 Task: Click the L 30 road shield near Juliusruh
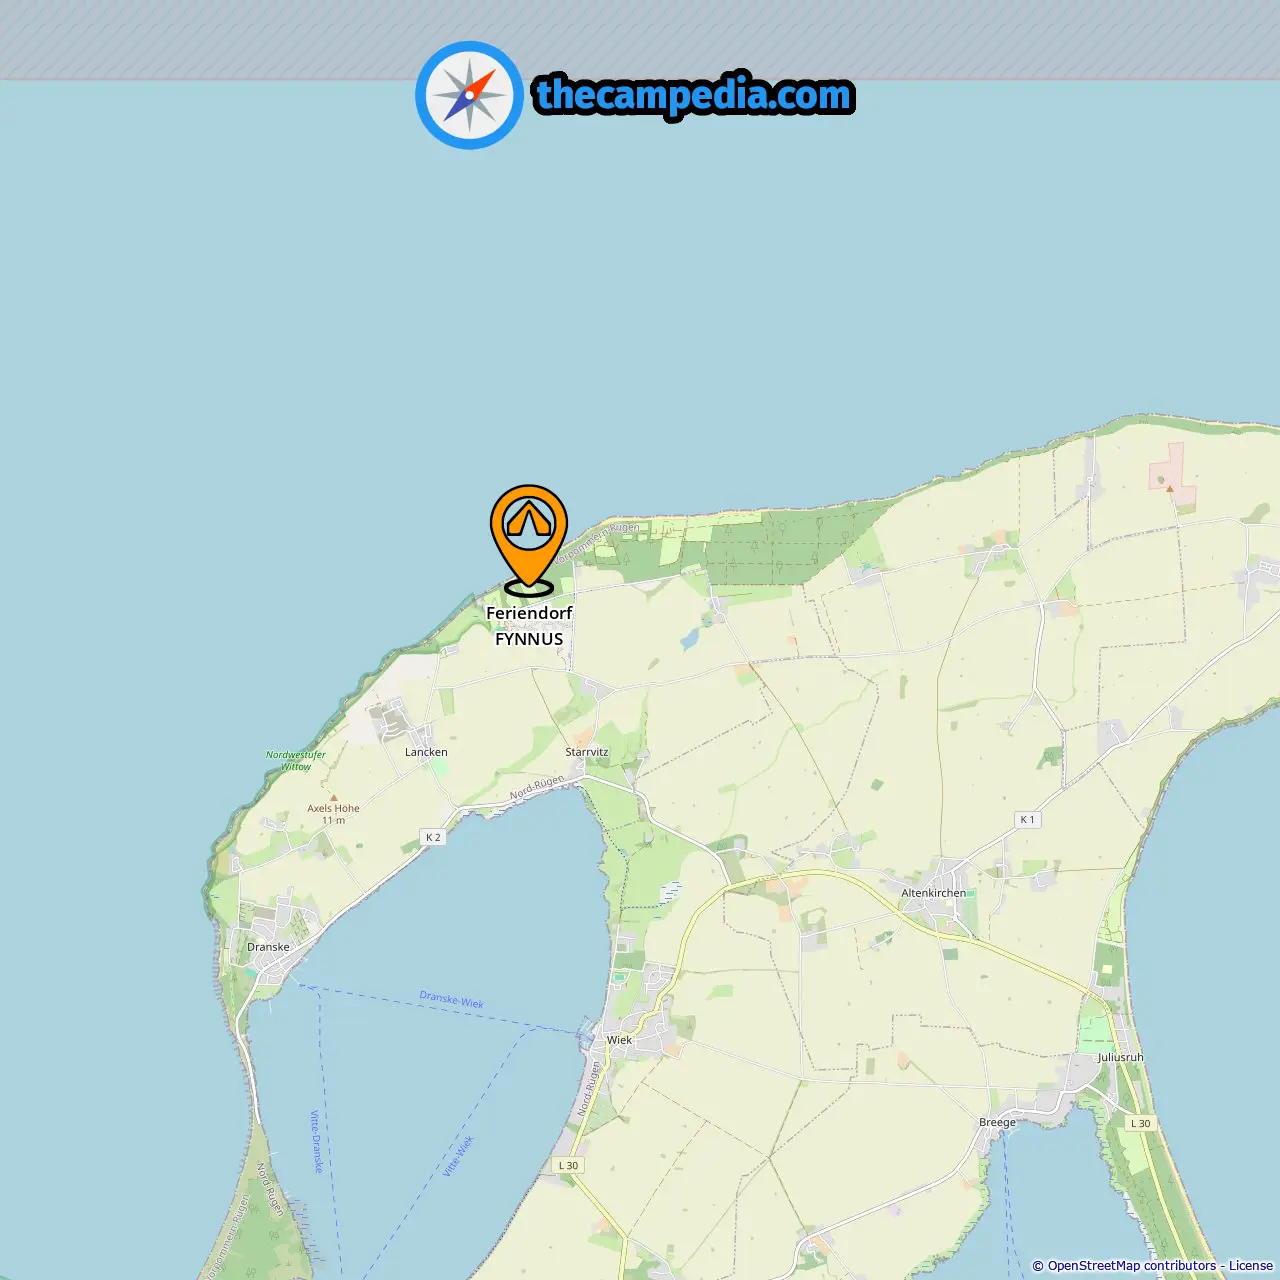[1140, 1123]
